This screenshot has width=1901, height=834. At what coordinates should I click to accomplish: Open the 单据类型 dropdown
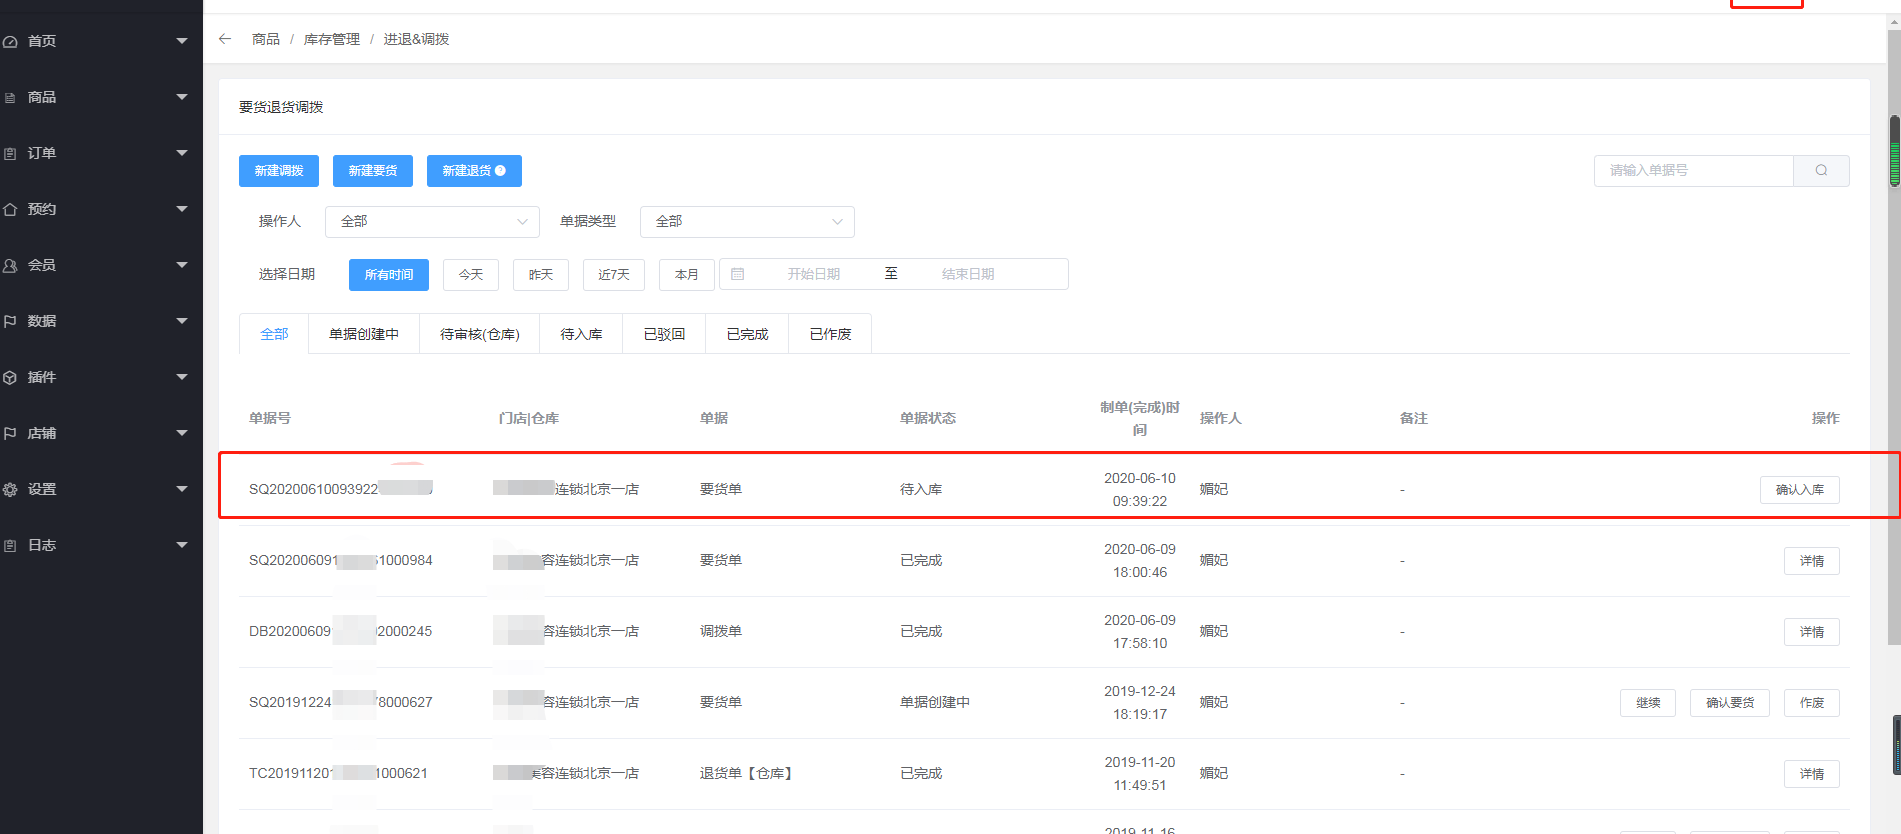[x=747, y=222]
